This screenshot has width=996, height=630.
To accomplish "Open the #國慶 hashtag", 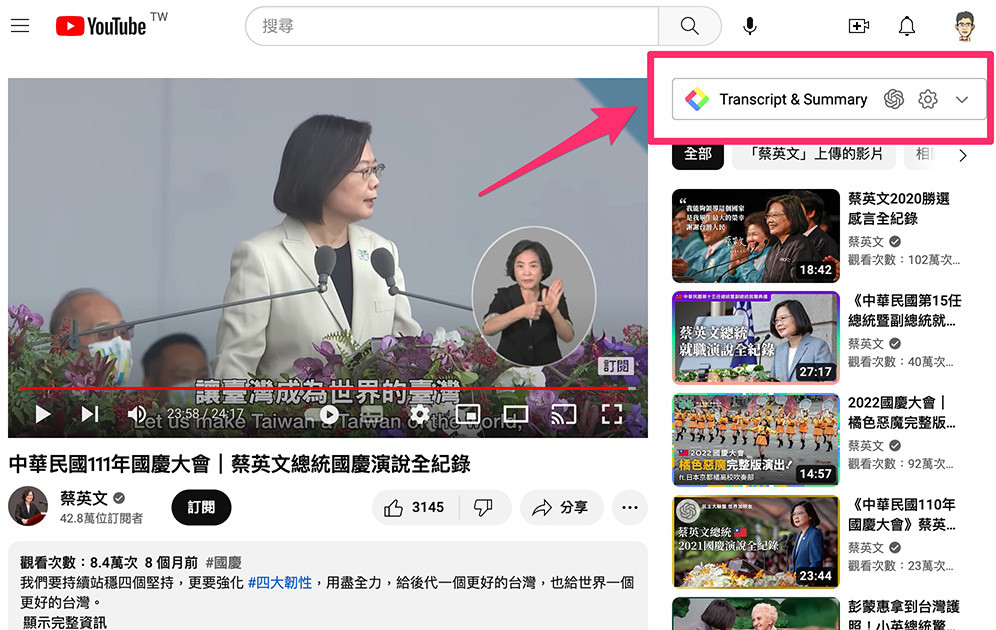I will pos(223,563).
